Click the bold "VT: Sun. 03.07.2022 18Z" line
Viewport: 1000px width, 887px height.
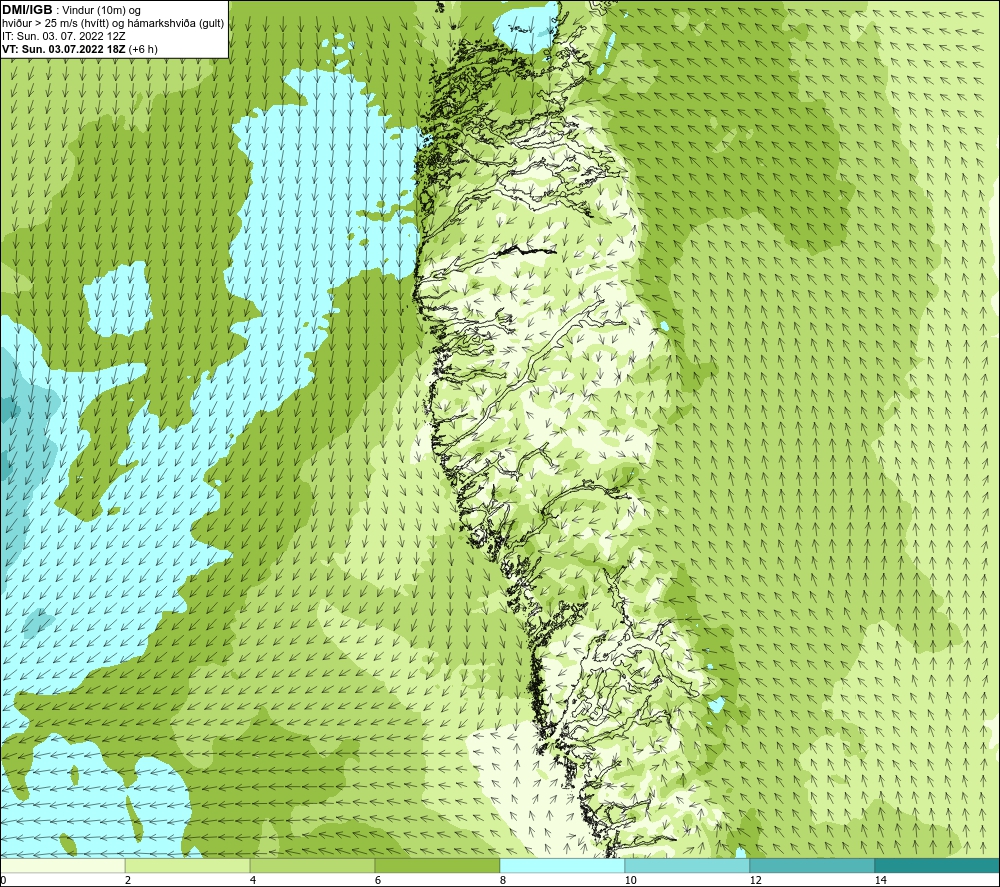pyautogui.click(x=80, y=49)
